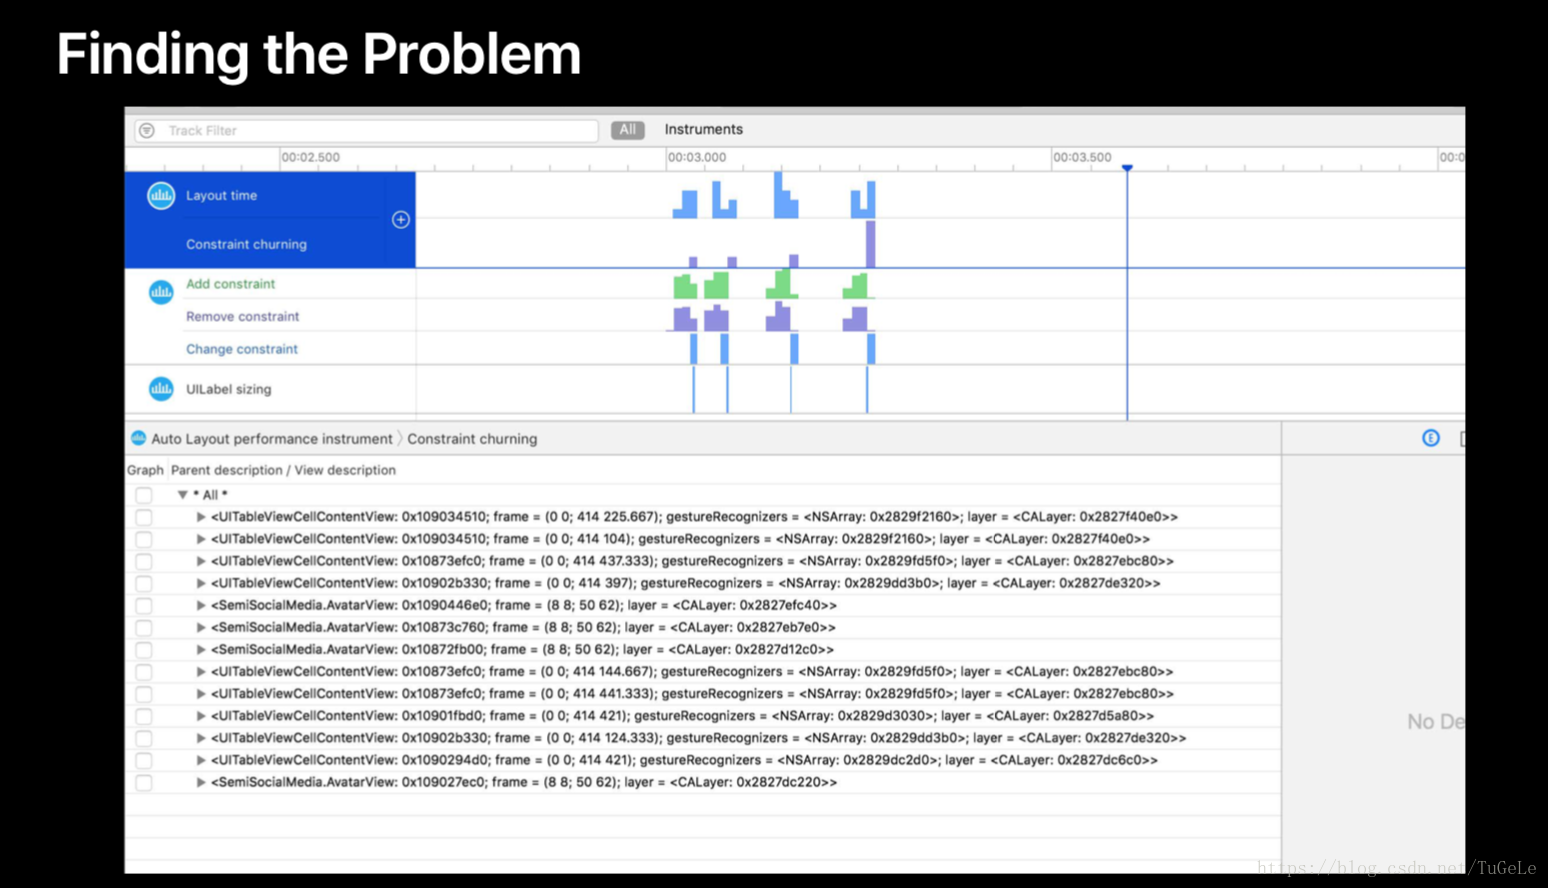Toggle graph checkbox for AvatarView 0x10872fb00
The image size is (1548, 888).
coord(144,650)
